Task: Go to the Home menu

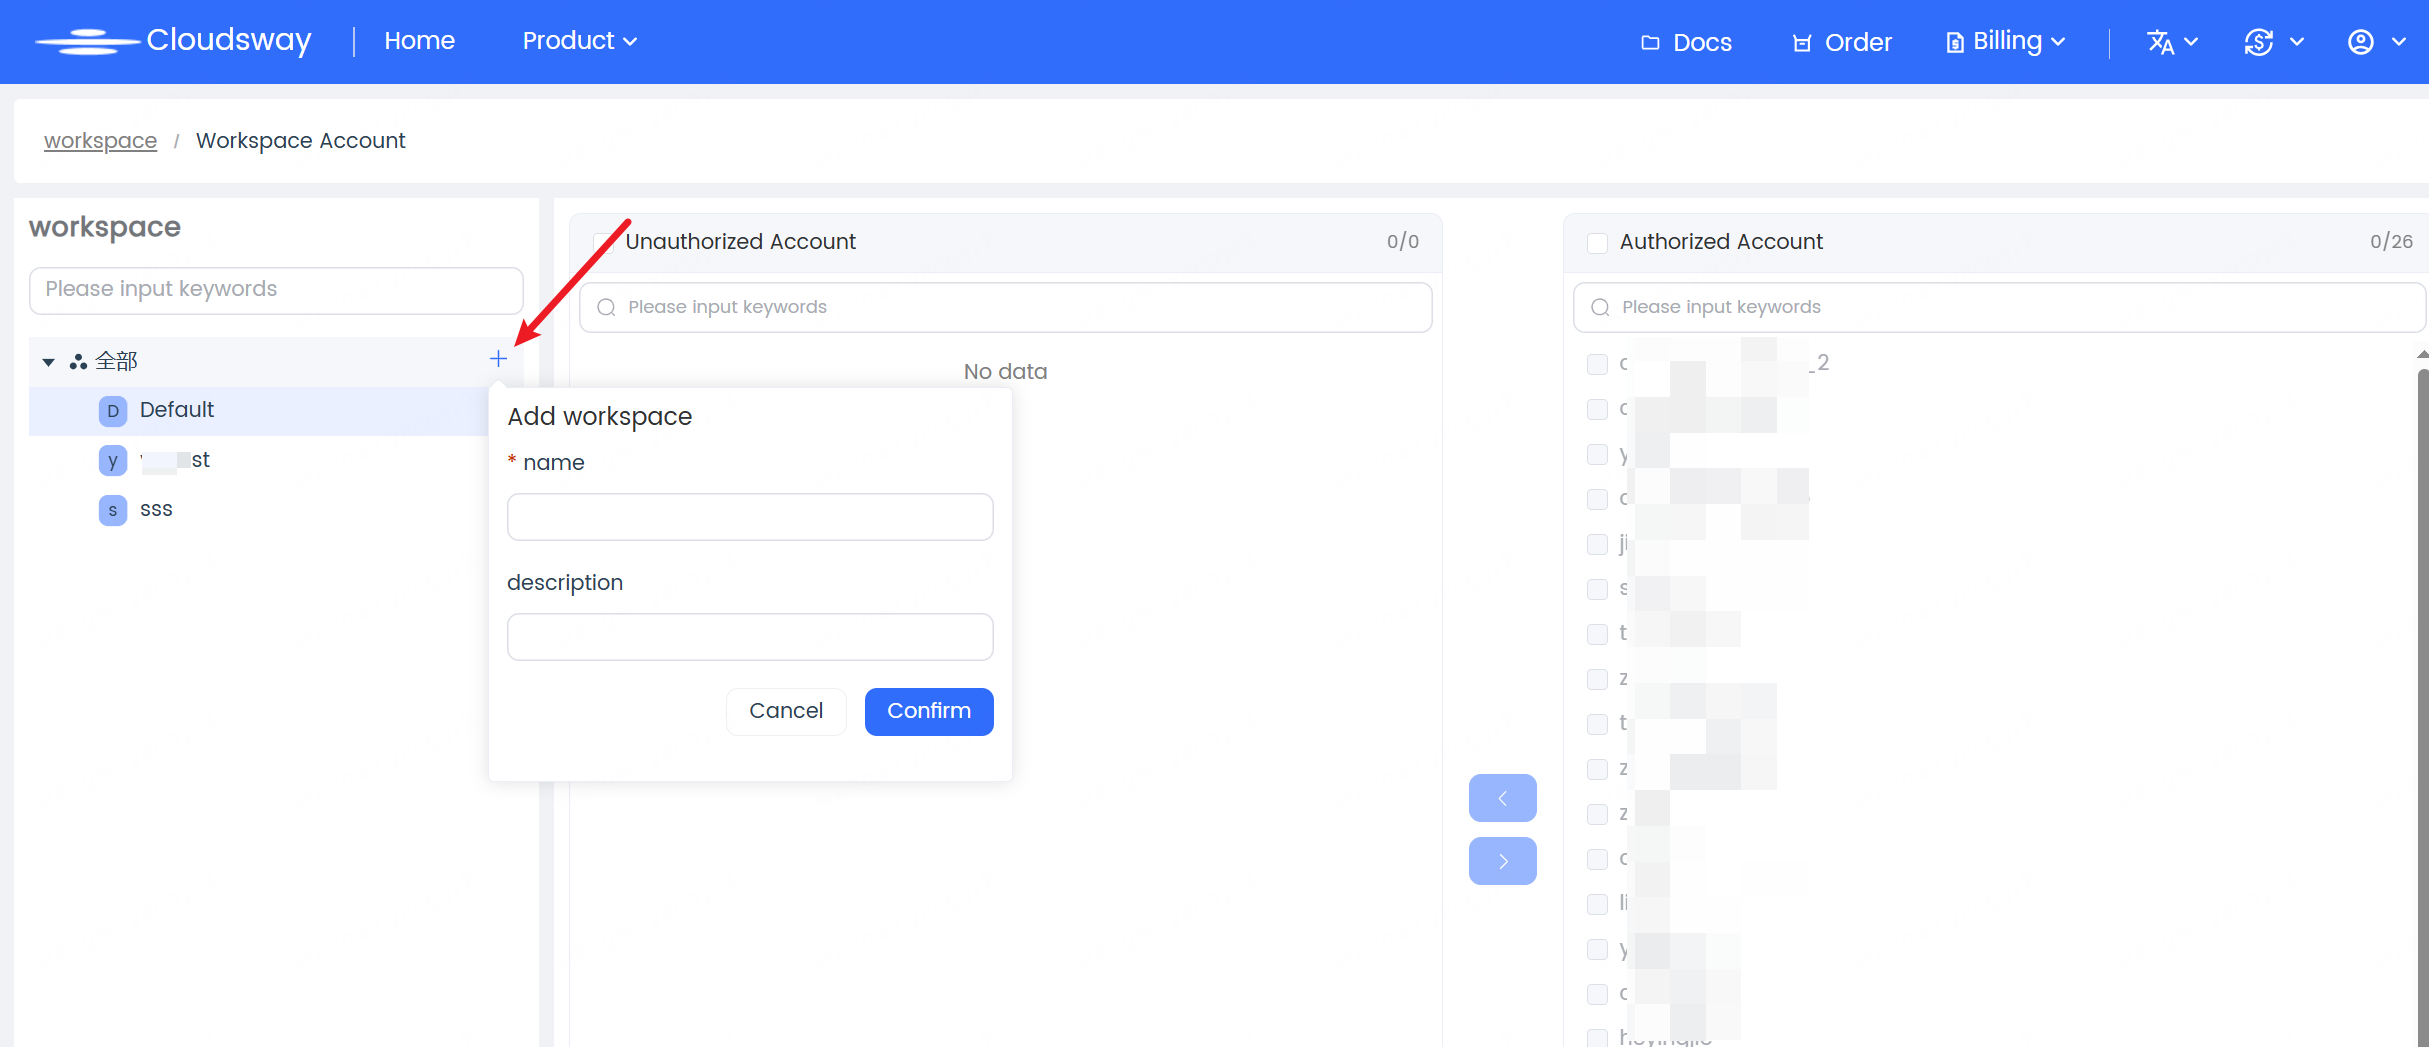Action: point(419,41)
